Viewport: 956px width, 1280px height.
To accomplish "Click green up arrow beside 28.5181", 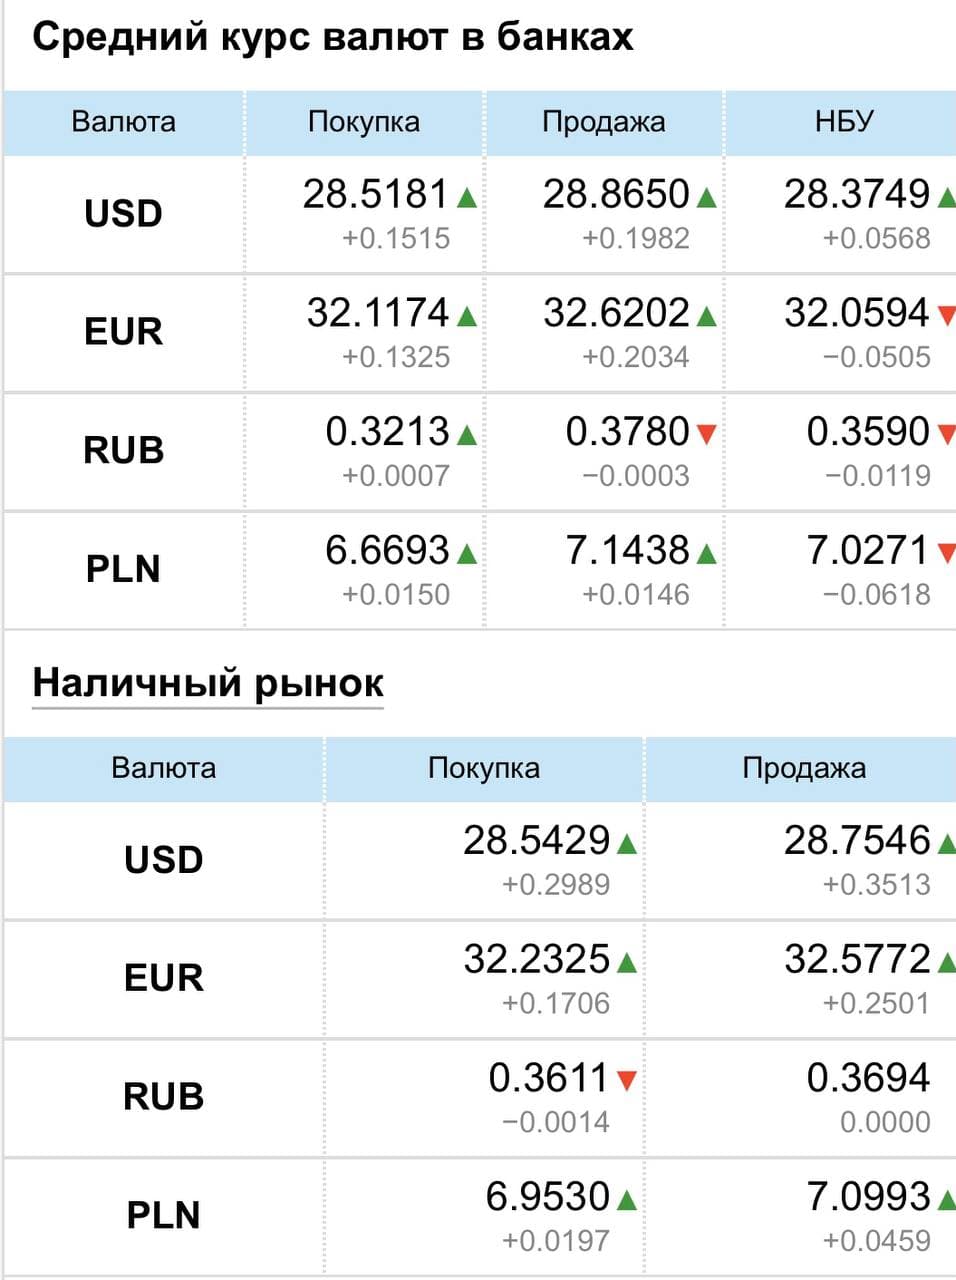I will [x=466, y=198].
